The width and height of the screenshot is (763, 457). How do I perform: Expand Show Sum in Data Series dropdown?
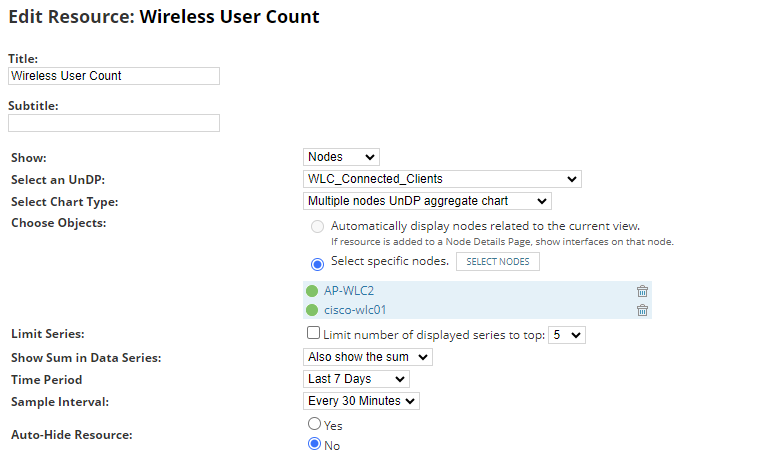(x=368, y=357)
